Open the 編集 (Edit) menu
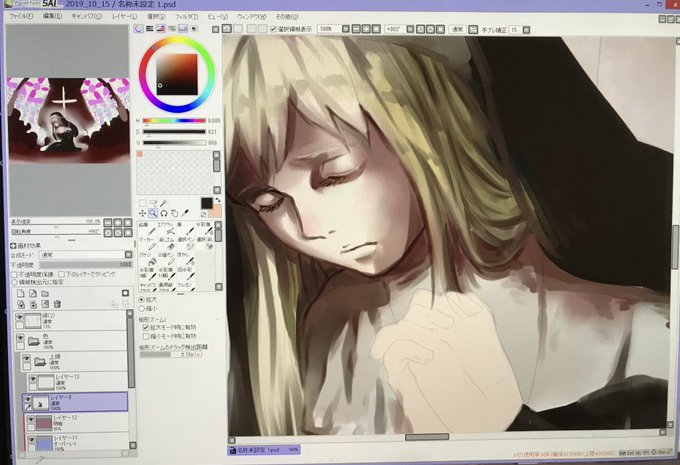The width and height of the screenshot is (680, 465). pyautogui.click(x=52, y=16)
